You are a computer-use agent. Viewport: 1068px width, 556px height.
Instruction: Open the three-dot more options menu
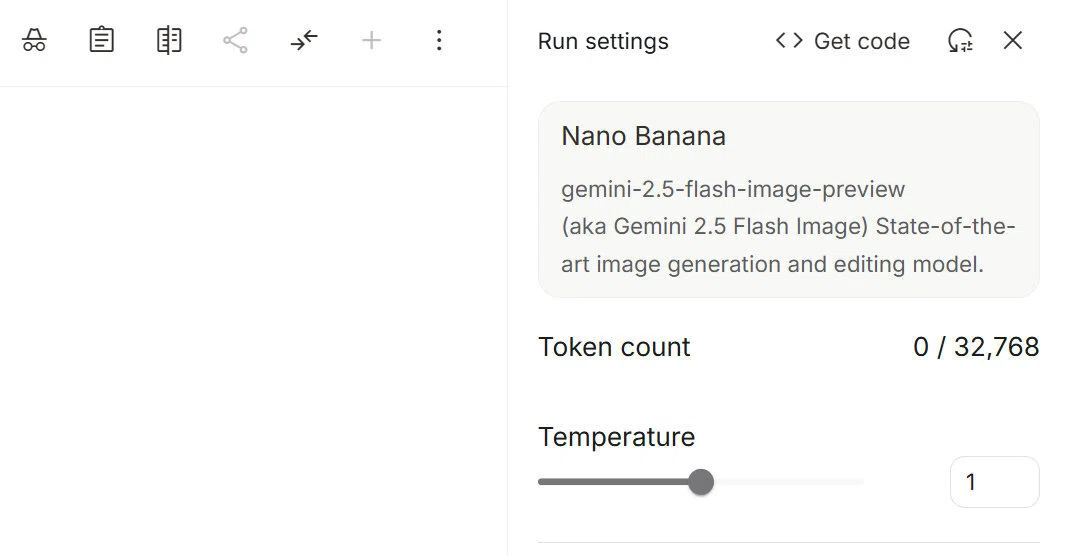point(439,40)
